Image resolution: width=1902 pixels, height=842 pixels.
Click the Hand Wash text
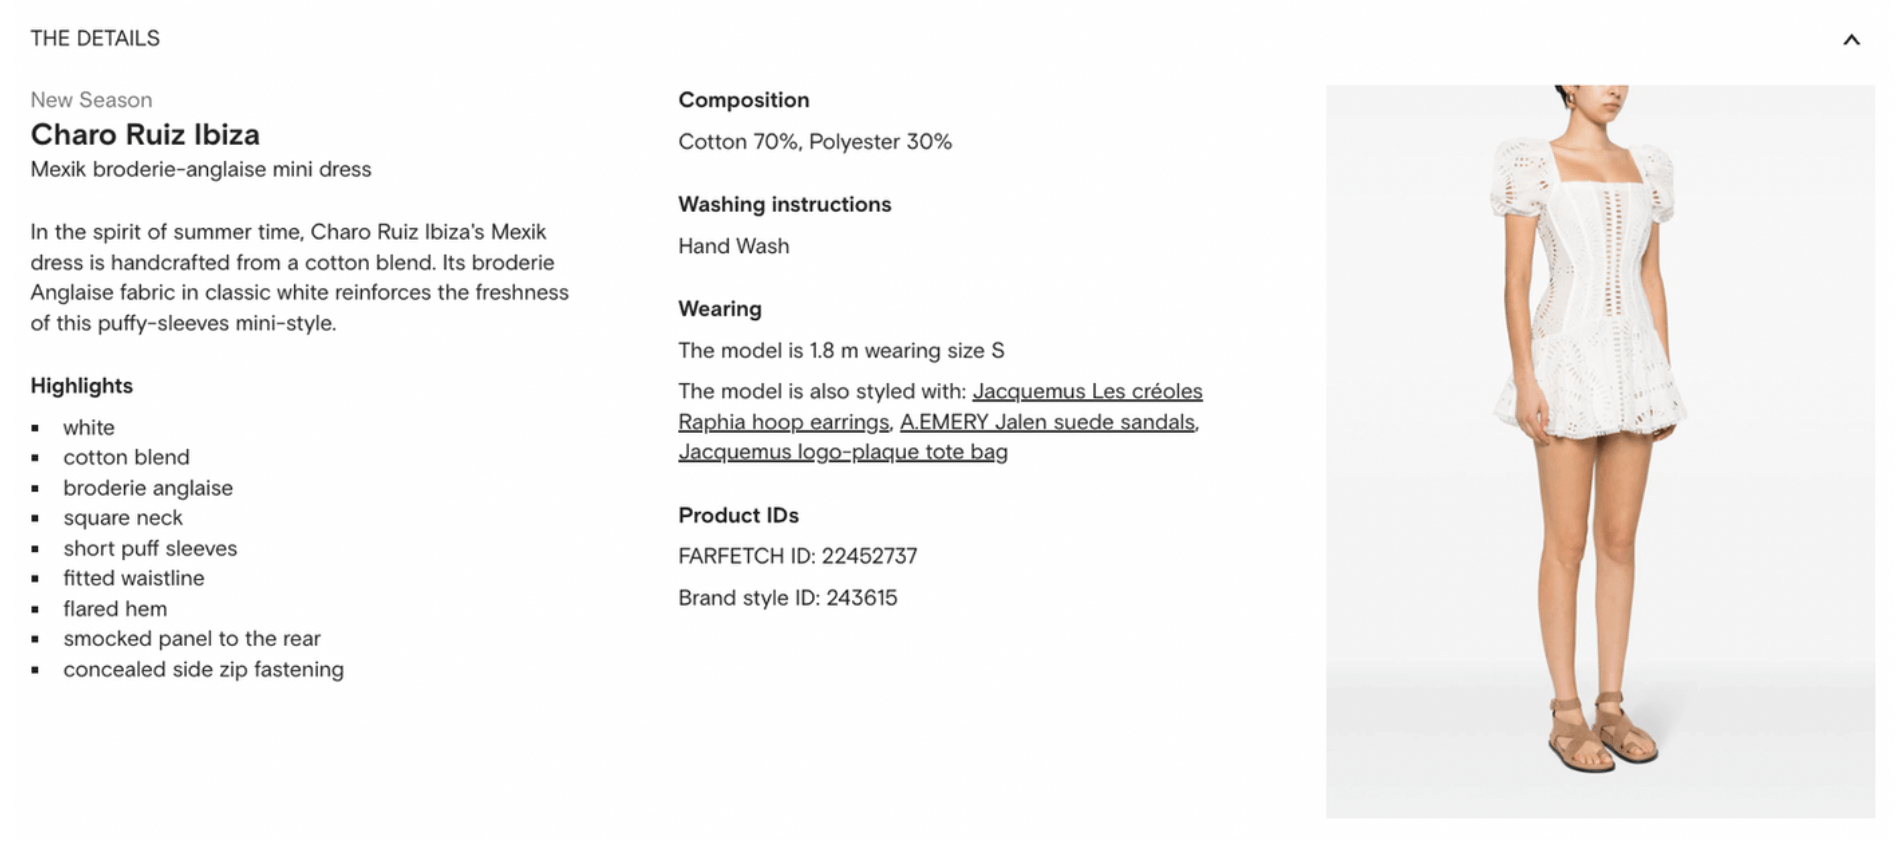734,246
